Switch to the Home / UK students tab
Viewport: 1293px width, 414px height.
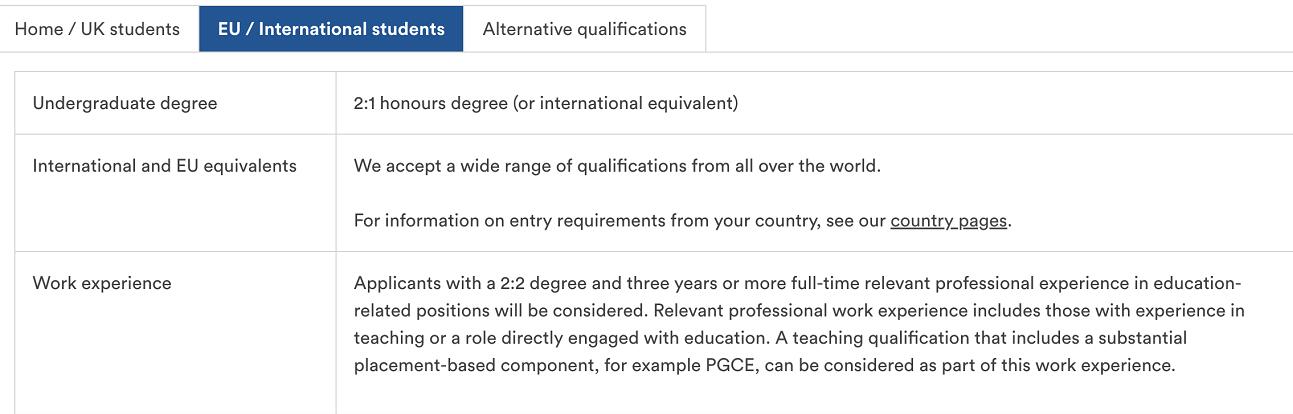click(x=98, y=29)
